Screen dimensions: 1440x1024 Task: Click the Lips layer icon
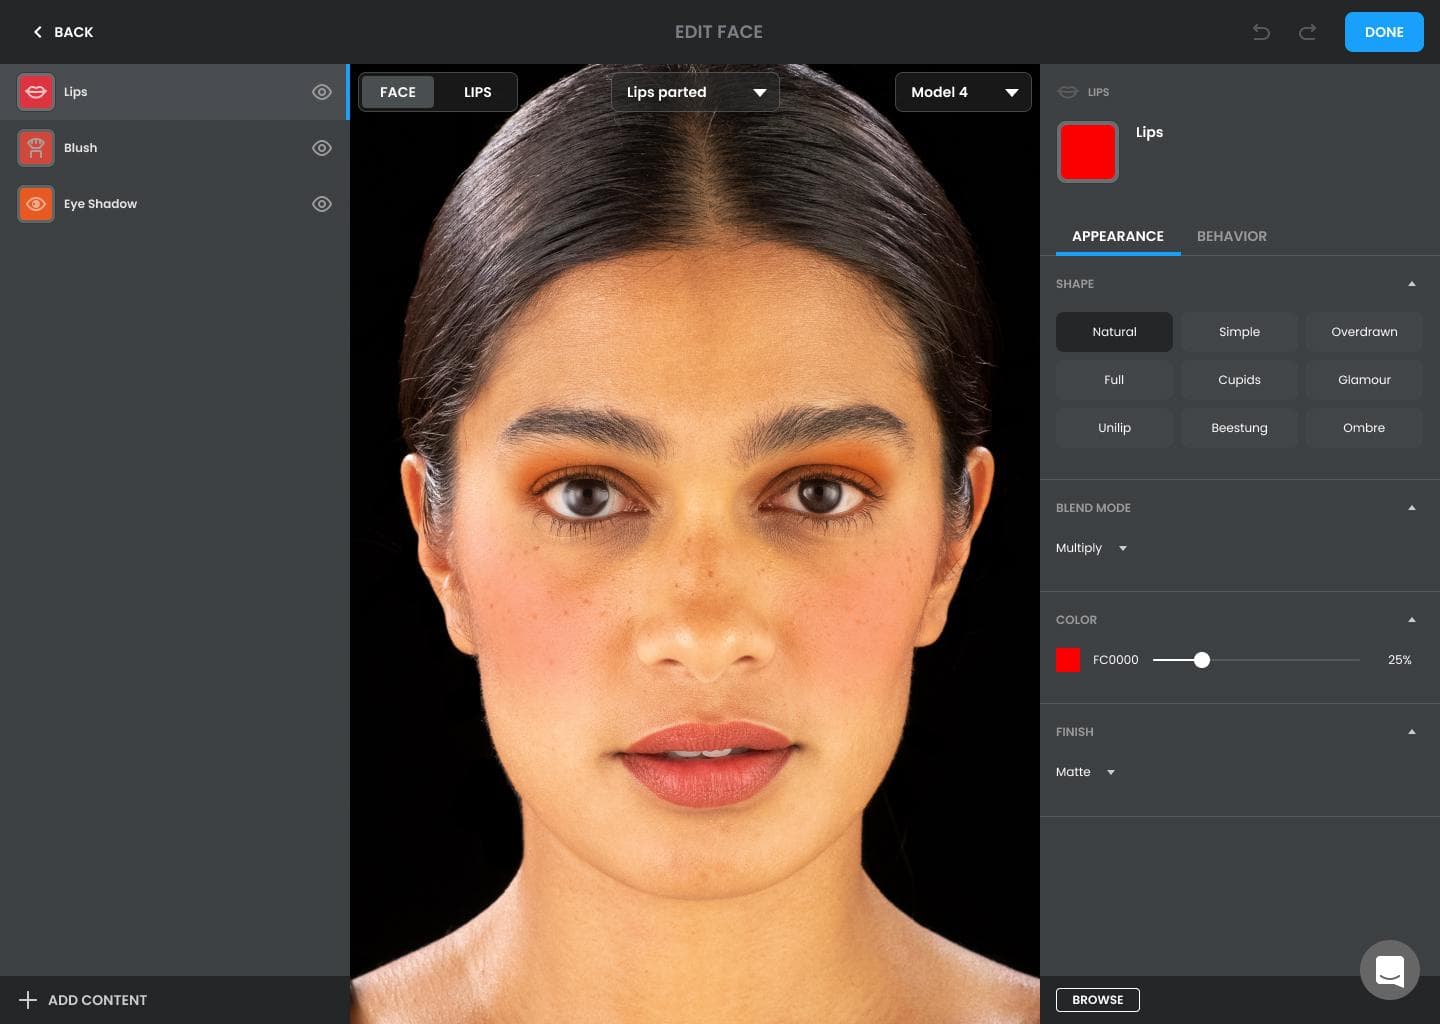tap(36, 92)
